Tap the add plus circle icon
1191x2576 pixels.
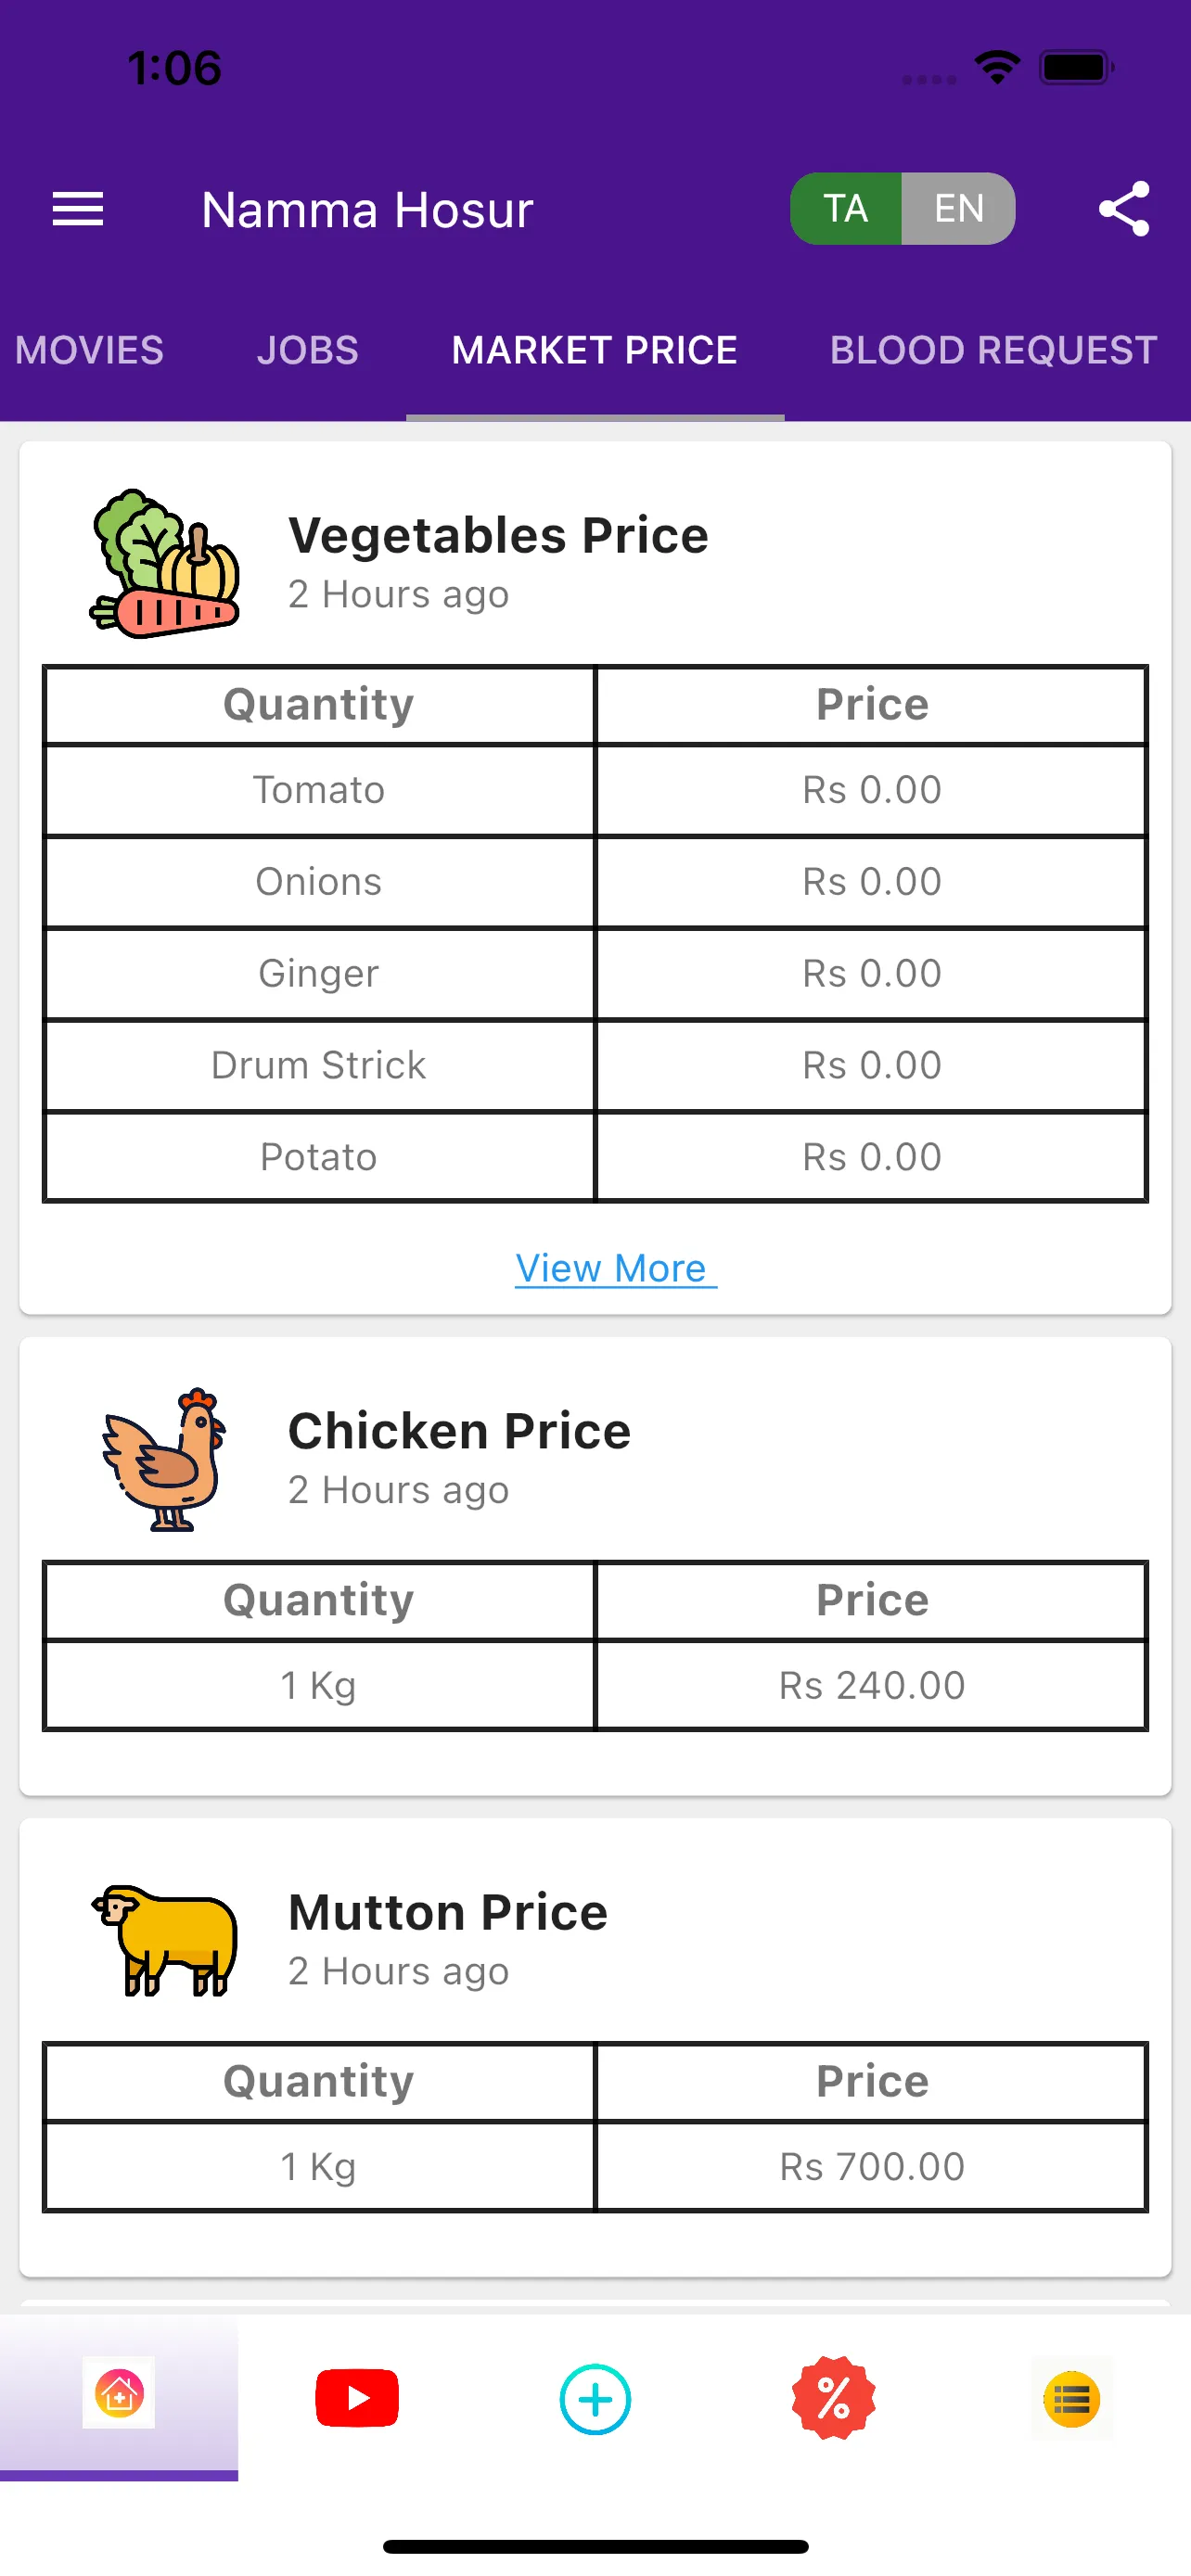click(595, 2399)
